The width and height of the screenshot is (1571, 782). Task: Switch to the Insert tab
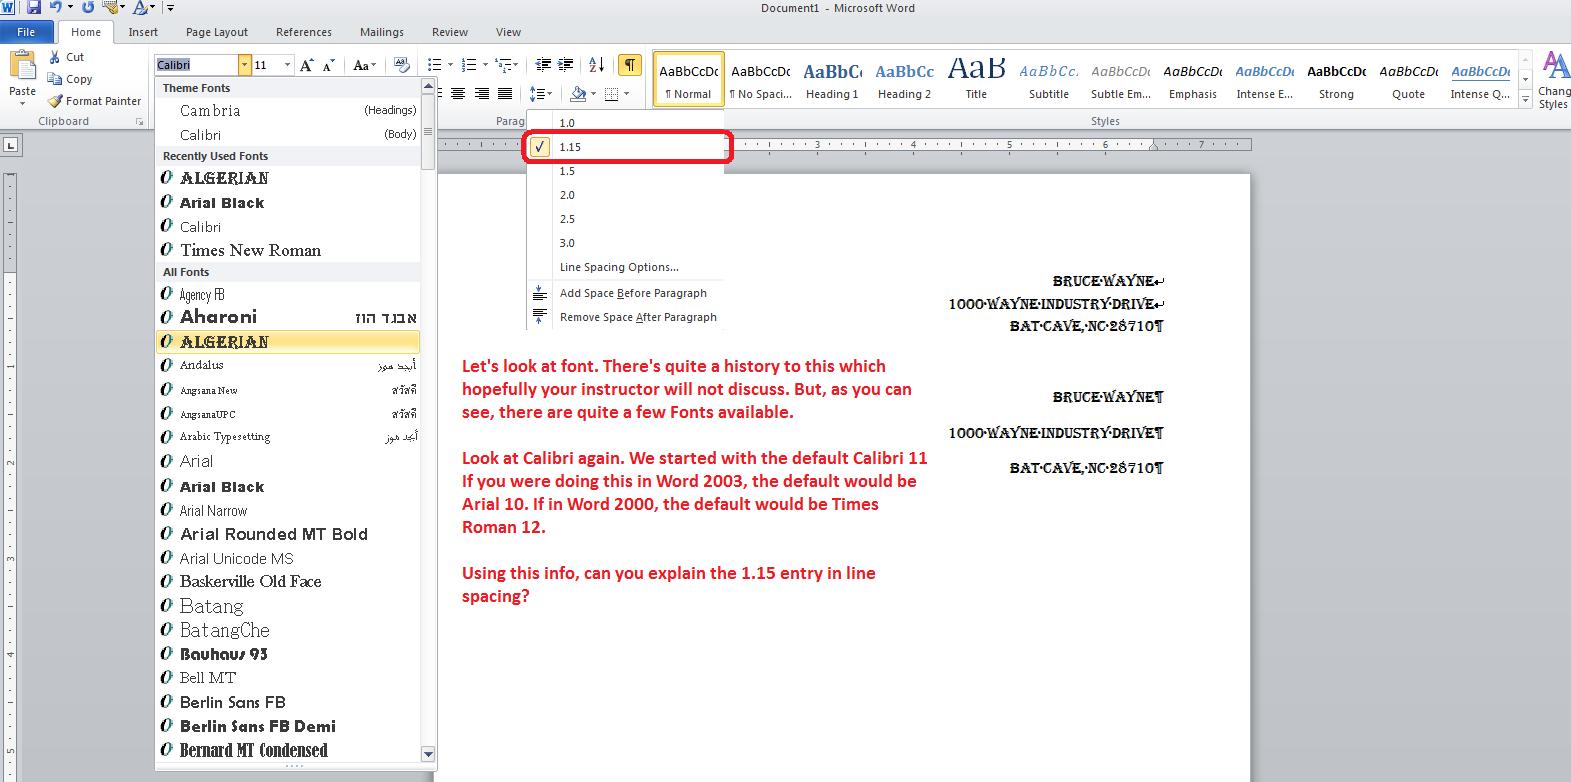tap(143, 32)
